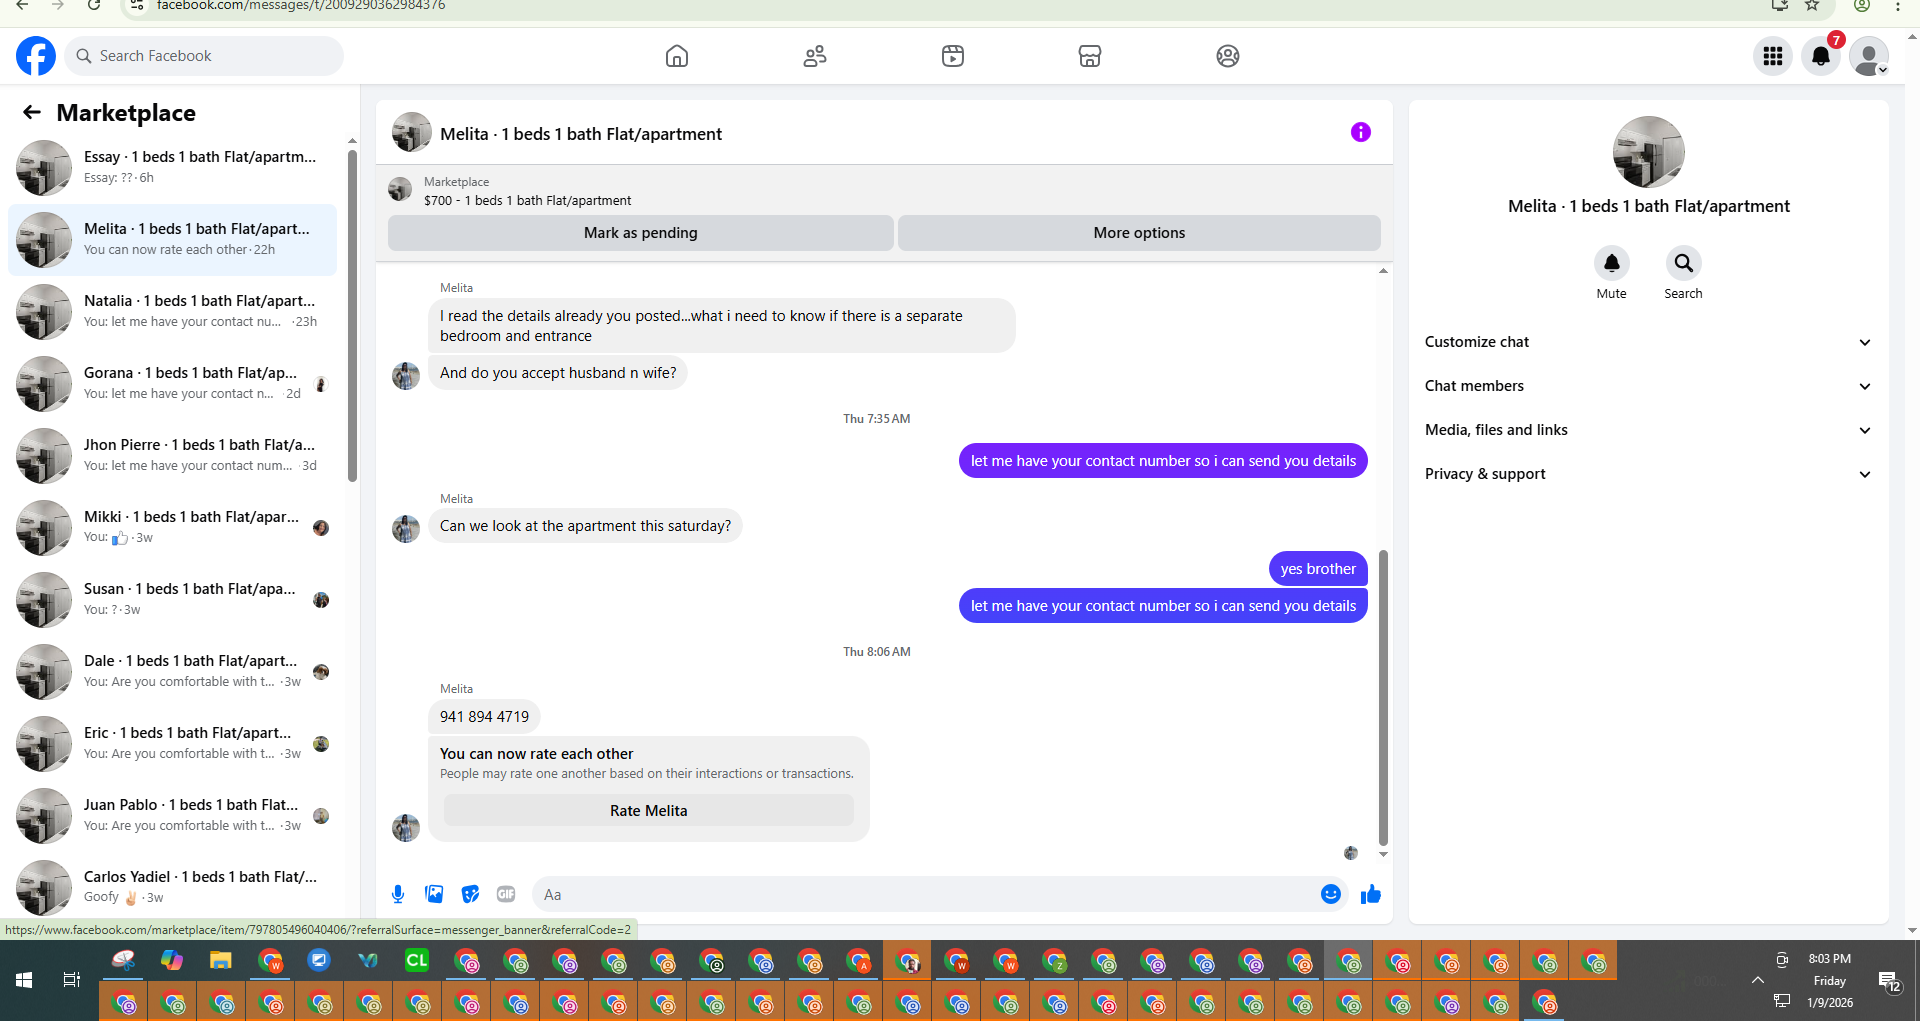
Task: Send a voice clip microphone icon
Action: click(x=398, y=894)
